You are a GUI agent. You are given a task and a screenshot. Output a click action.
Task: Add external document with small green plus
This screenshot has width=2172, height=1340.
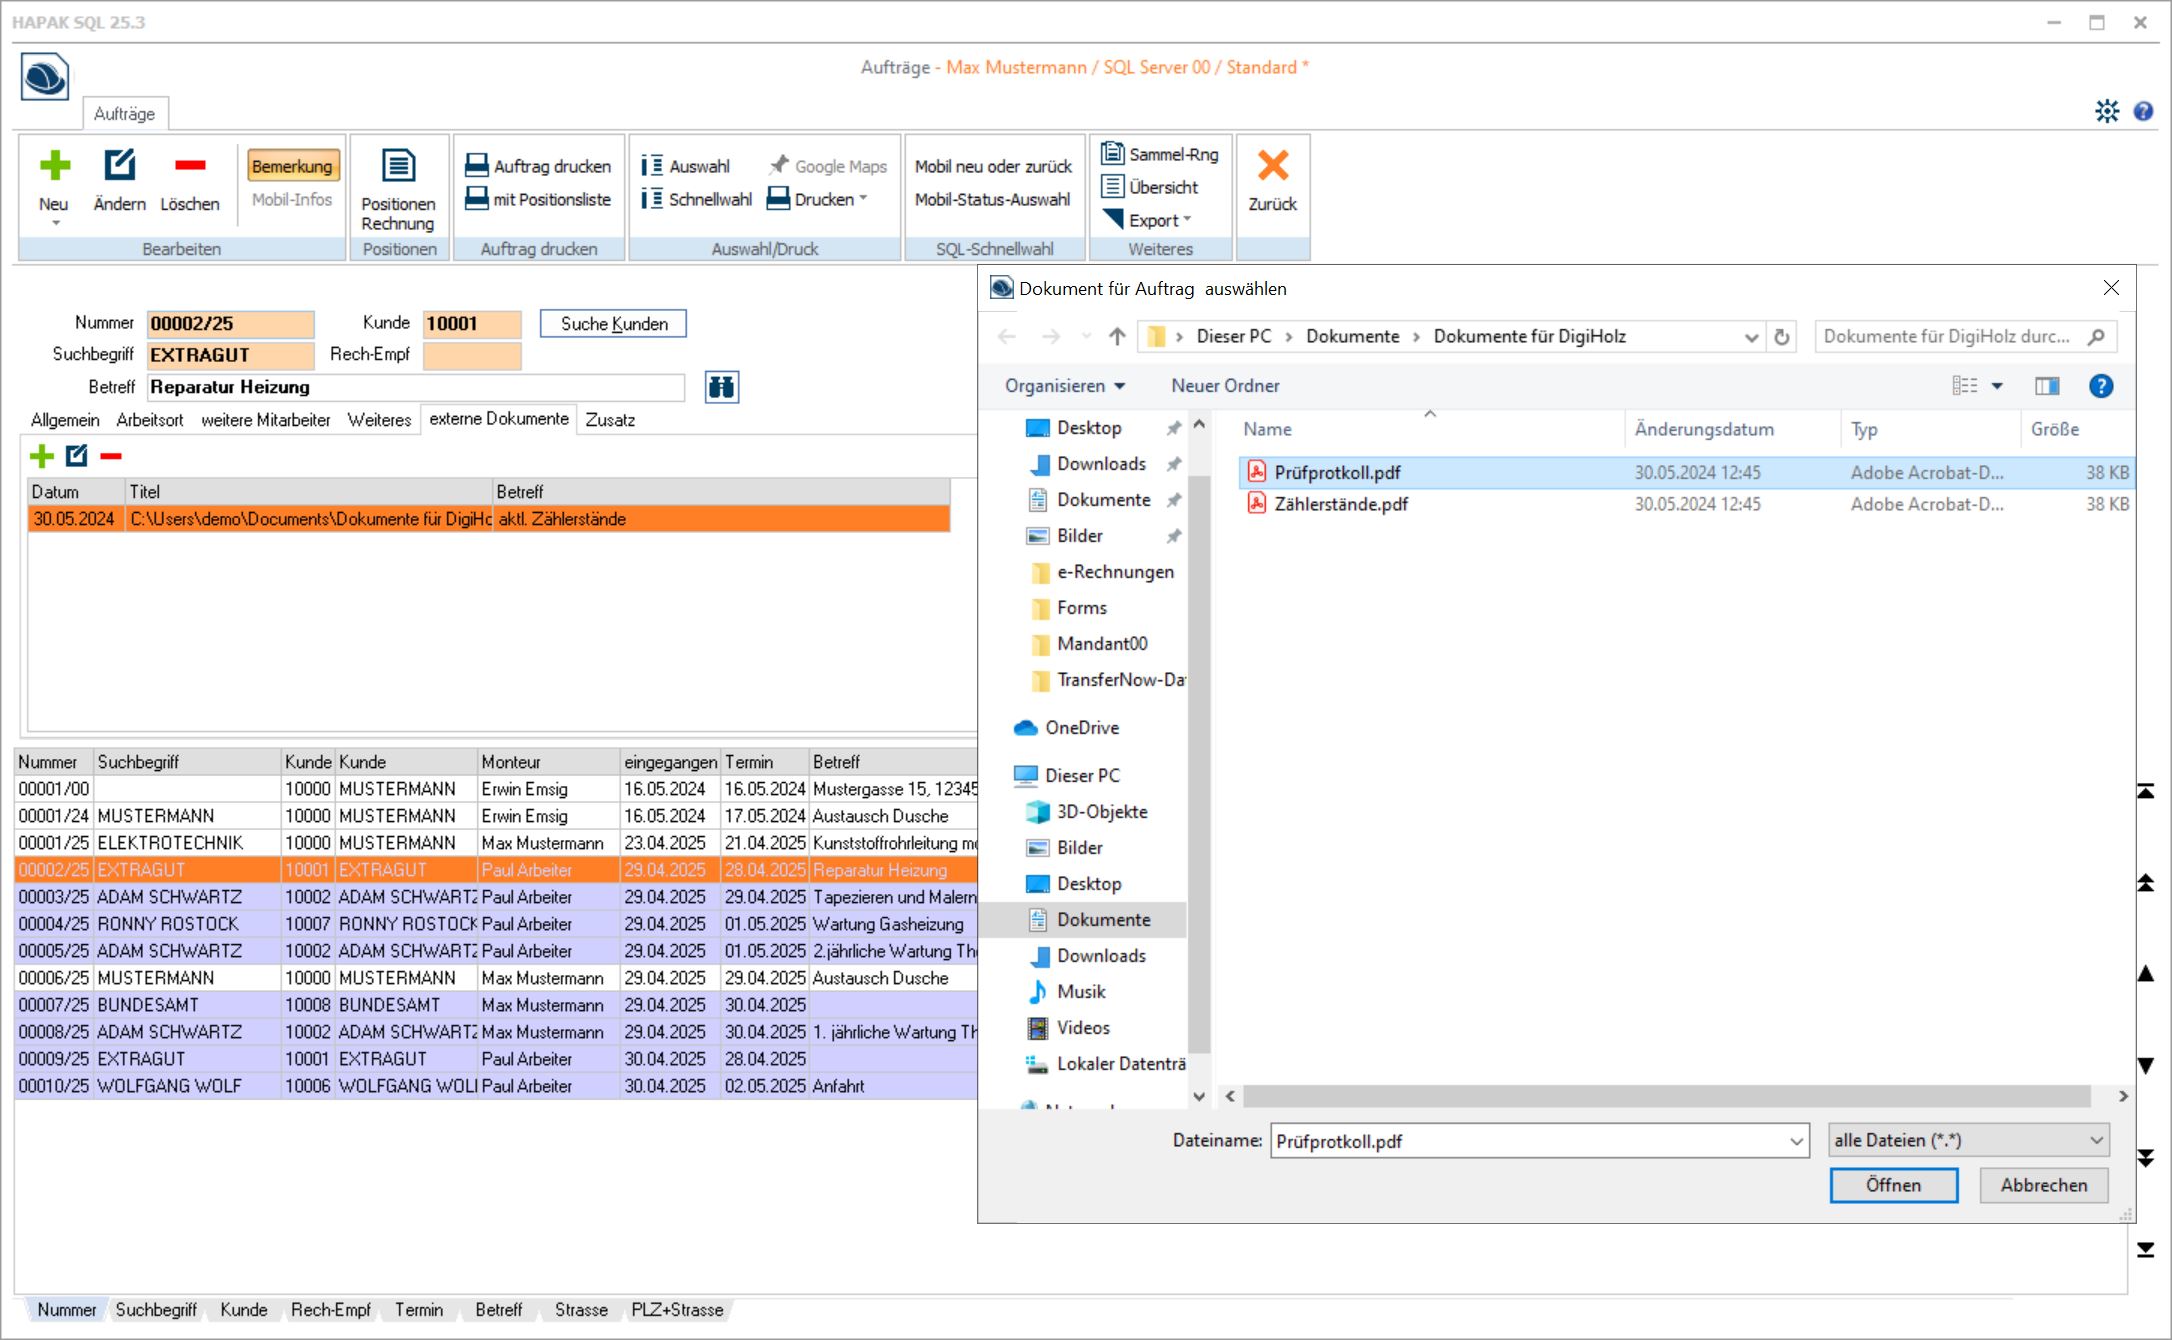42,456
